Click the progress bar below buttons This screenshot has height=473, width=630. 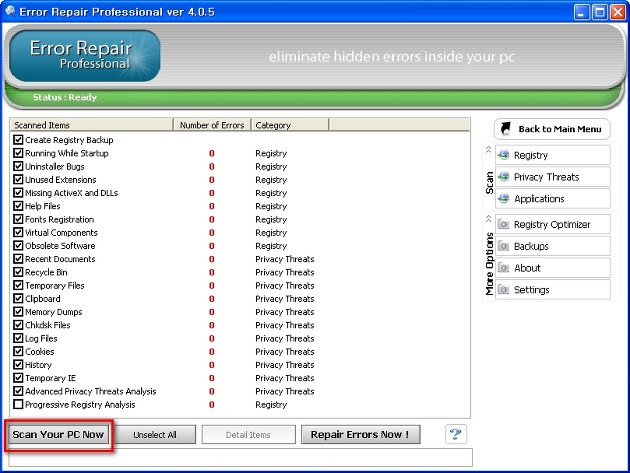(x=240, y=457)
